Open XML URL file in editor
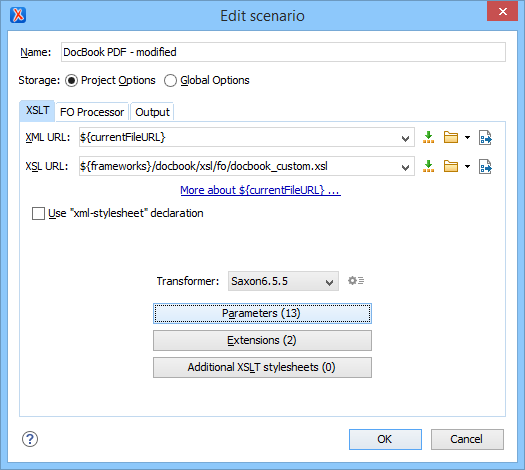 click(485, 137)
